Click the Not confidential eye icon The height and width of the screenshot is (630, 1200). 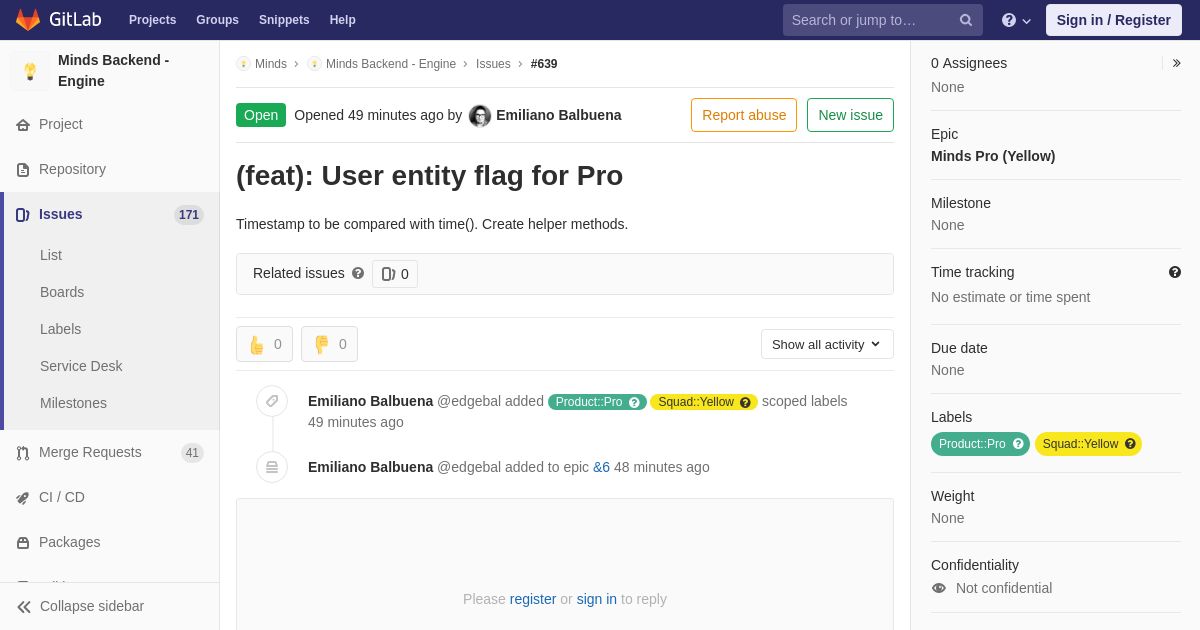939,588
